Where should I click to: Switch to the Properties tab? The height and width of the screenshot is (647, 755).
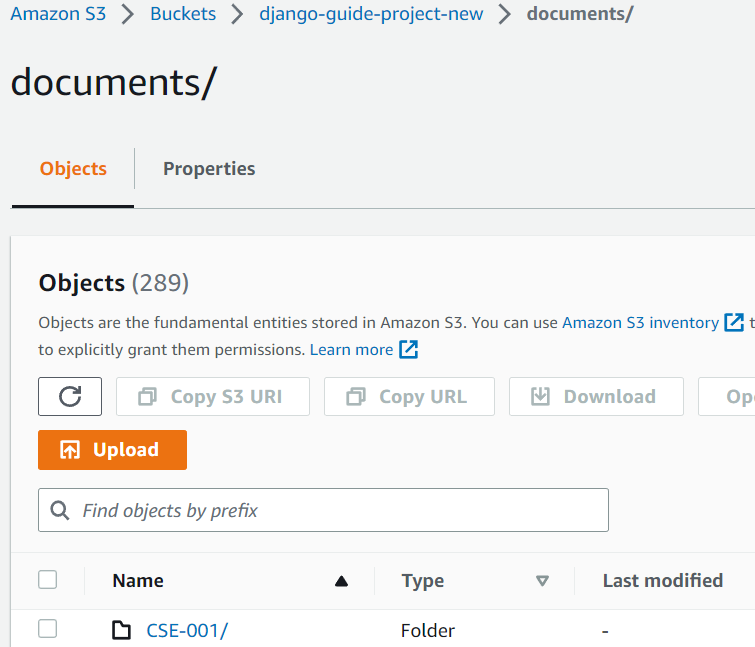209,168
